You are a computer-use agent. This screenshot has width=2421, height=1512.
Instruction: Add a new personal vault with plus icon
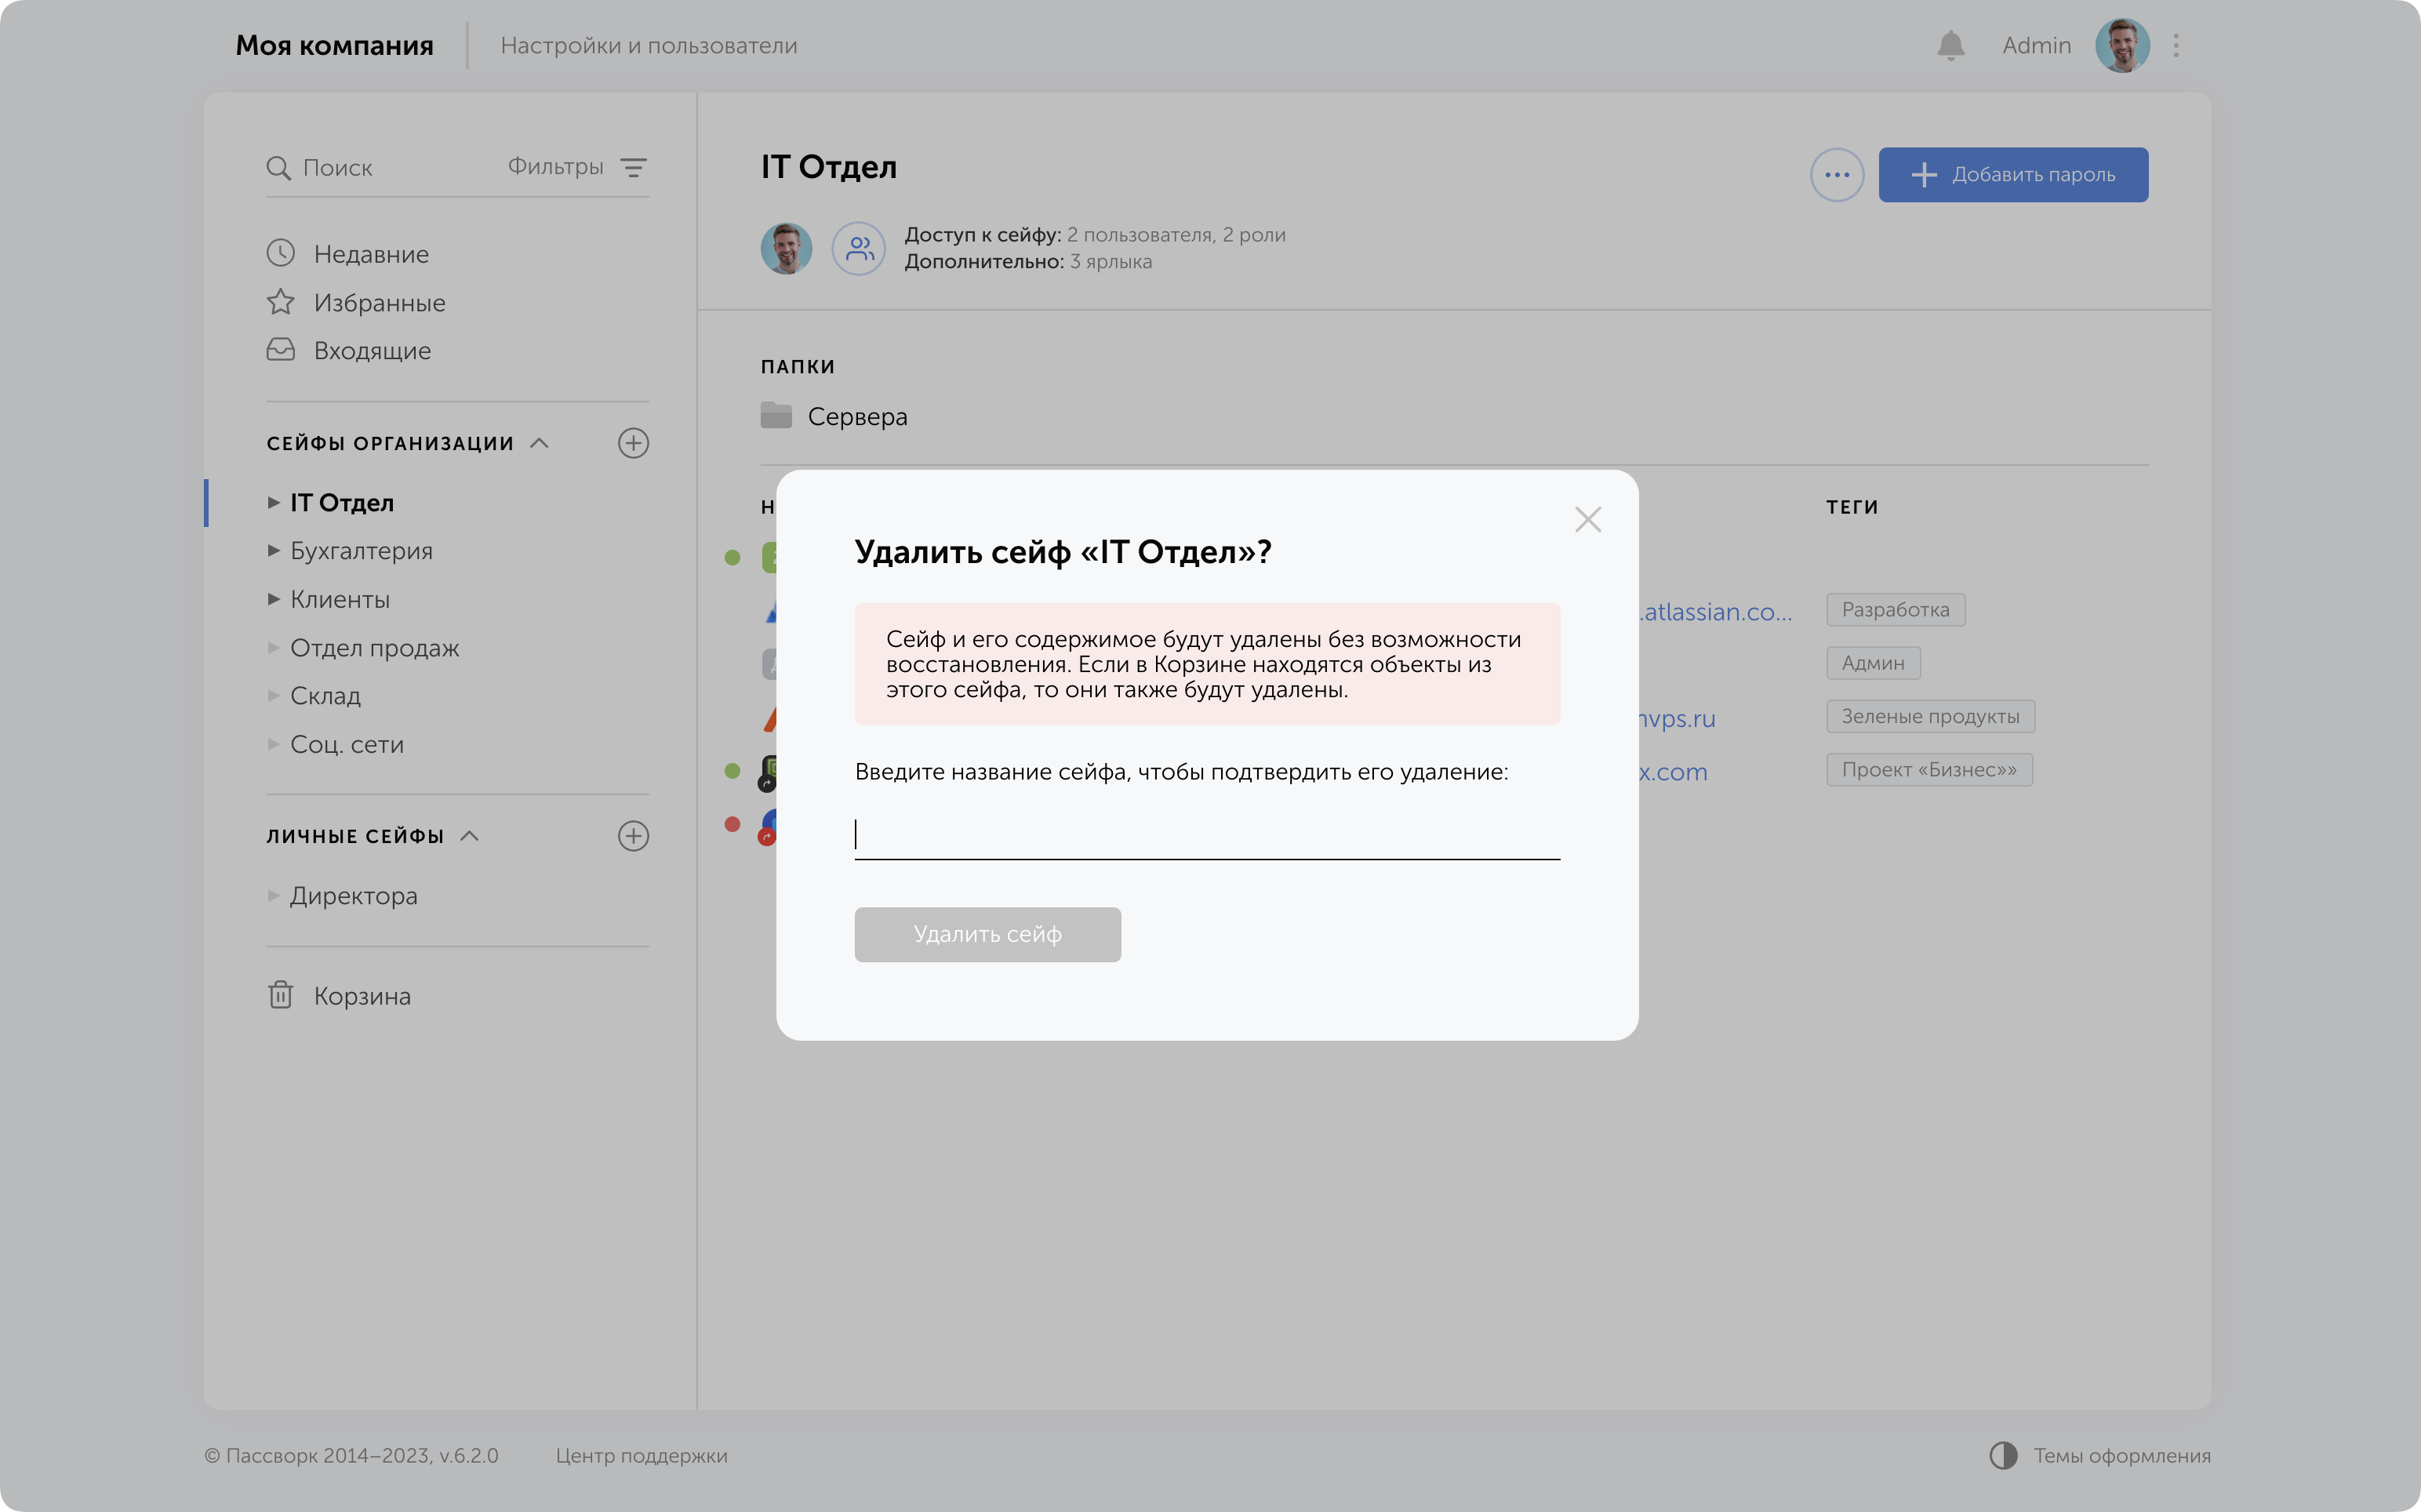633,836
